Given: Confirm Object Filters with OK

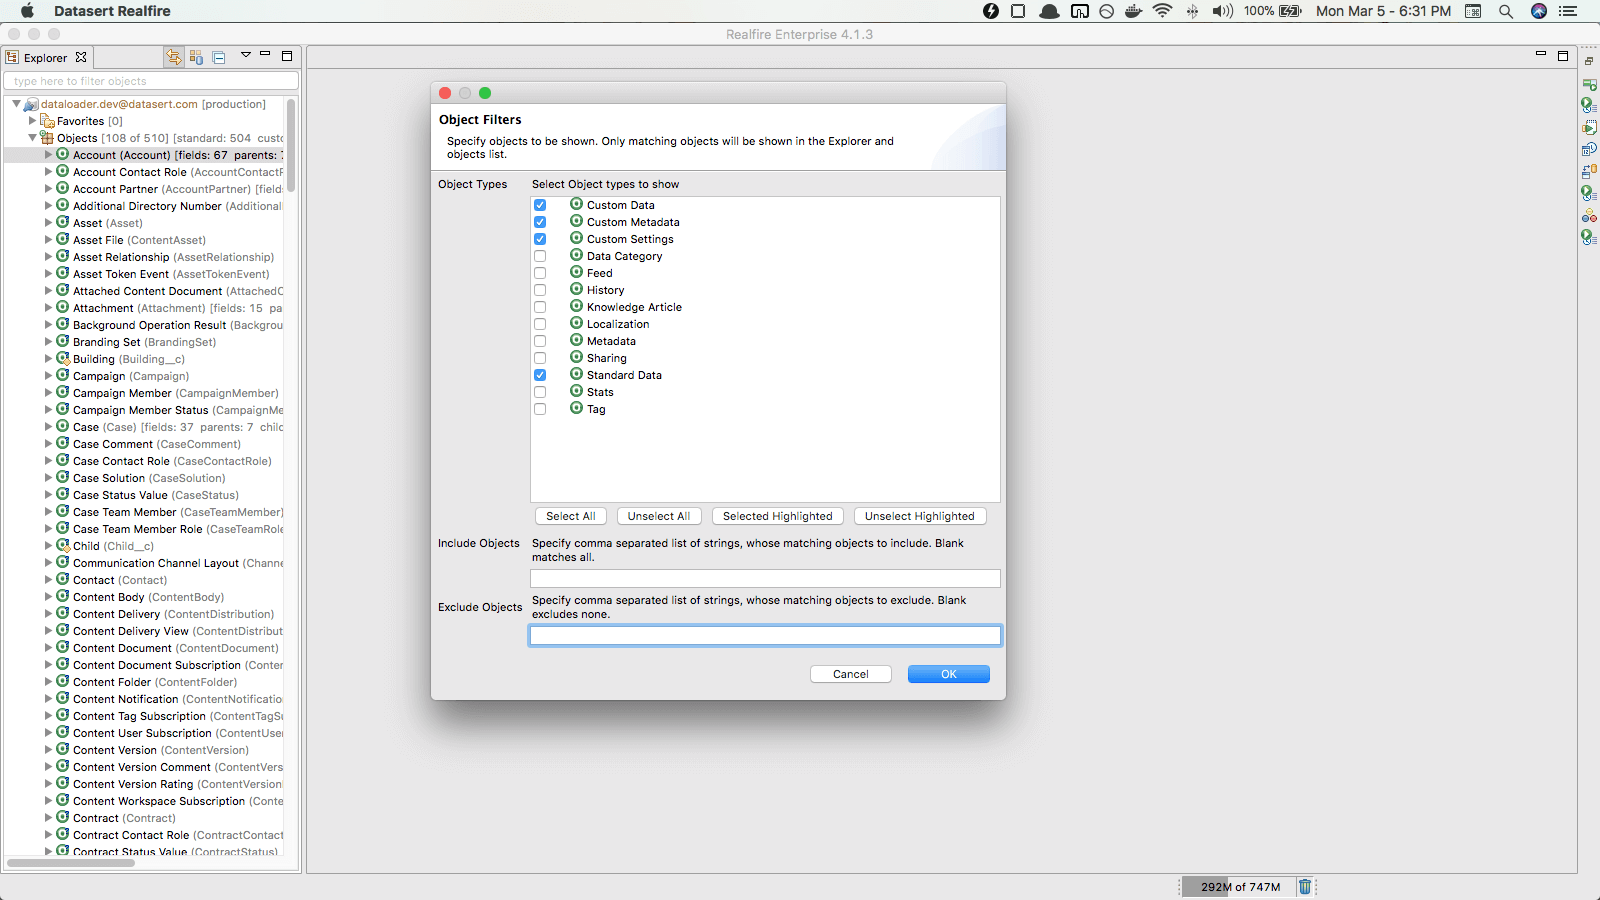Looking at the screenshot, I should point(949,674).
